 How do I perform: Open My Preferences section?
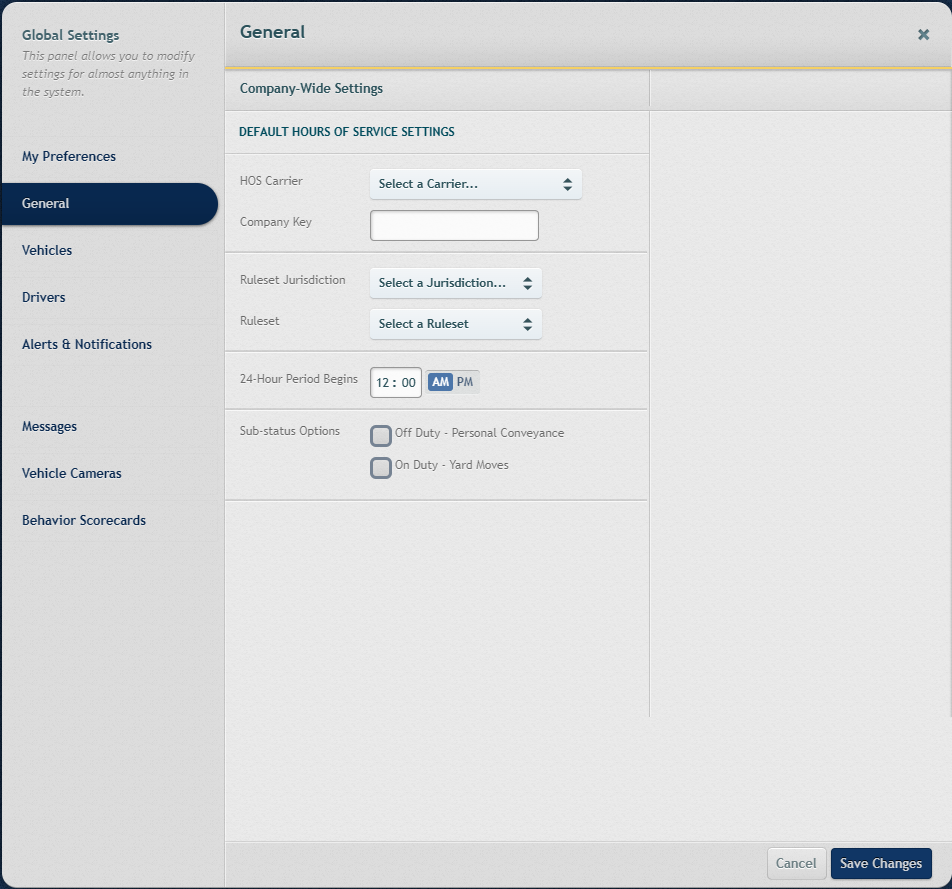coord(68,156)
